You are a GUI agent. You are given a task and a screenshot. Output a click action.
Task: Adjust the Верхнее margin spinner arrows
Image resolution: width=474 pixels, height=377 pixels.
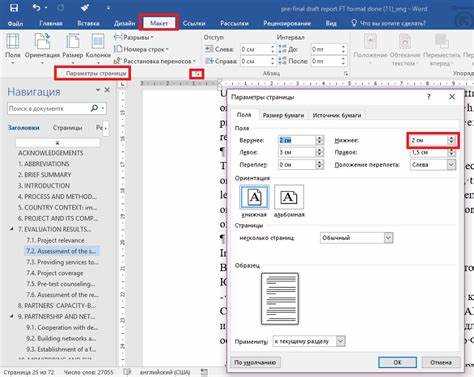point(319,140)
